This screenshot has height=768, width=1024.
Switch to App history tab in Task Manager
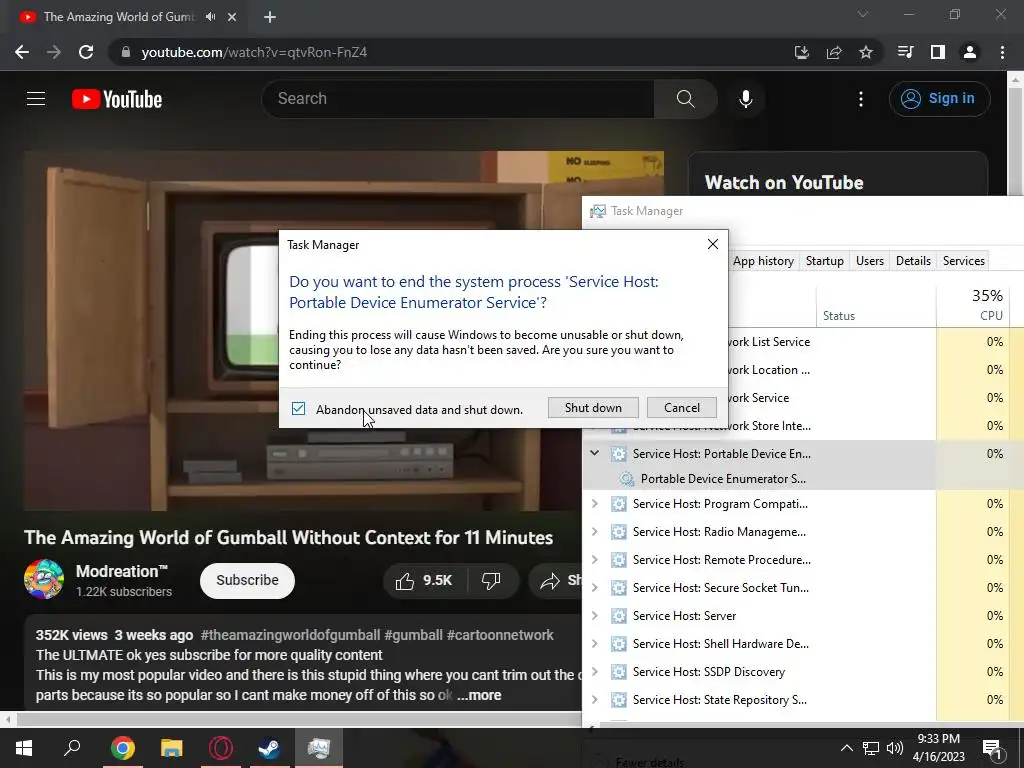point(763,261)
